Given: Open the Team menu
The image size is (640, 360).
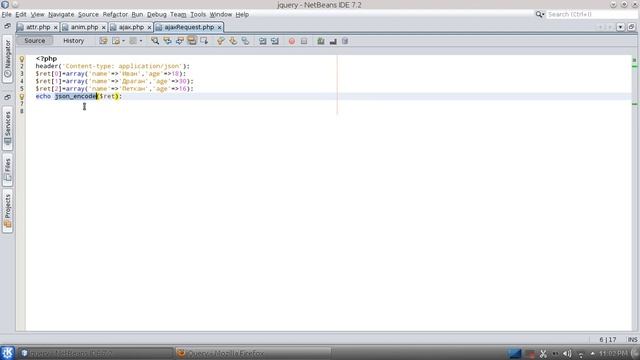Looking at the screenshot, I should point(178,14).
